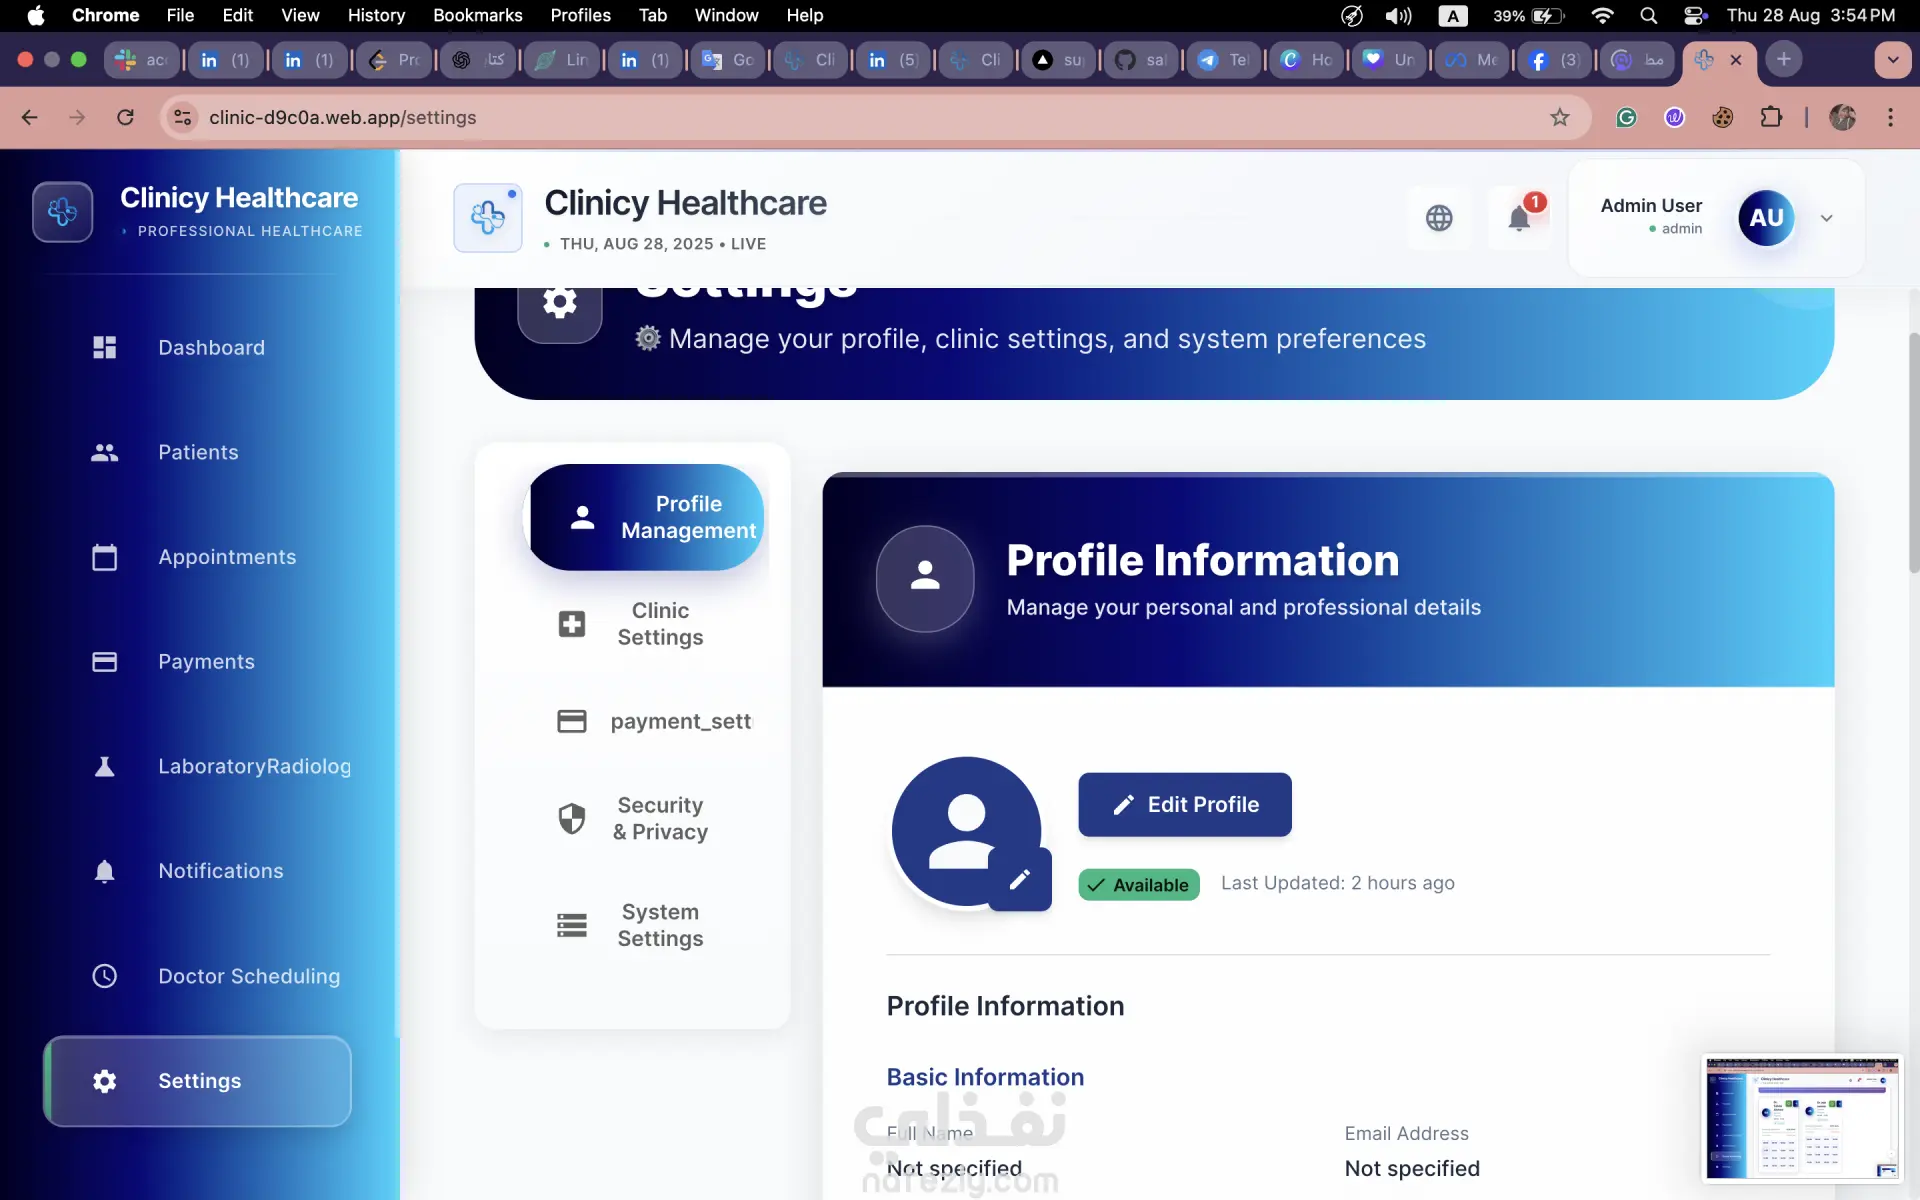The image size is (1920, 1200).
Task: Click the avatar edit pencil icon
Action: (1019, 880)
